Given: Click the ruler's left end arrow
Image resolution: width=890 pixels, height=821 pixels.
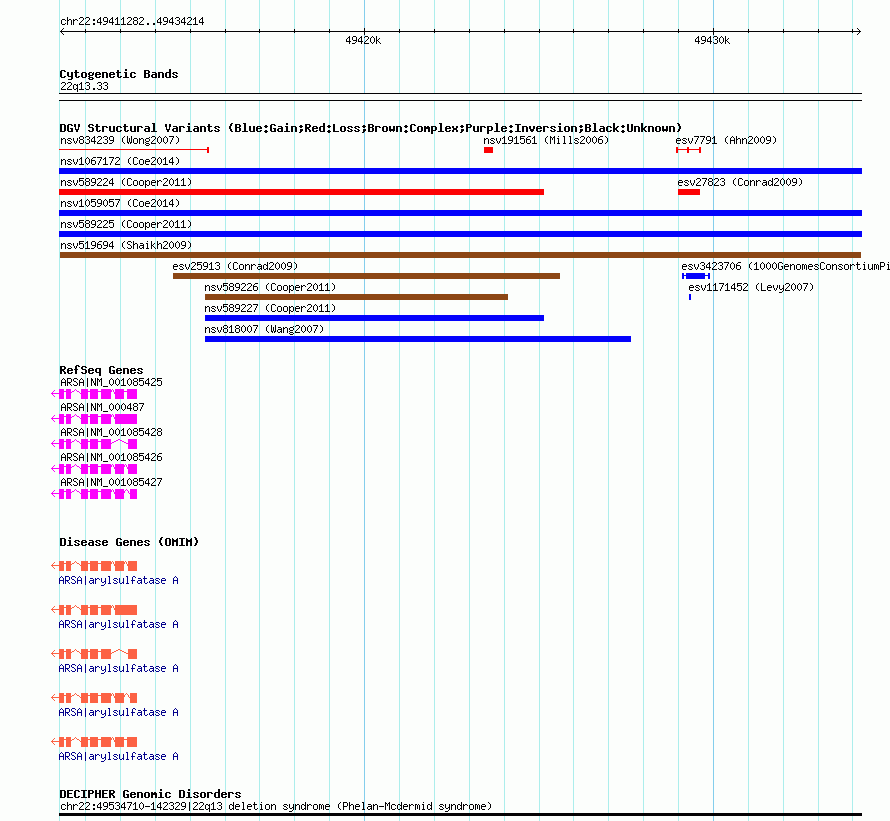Looking at the screenshot, I should point(63,31).
